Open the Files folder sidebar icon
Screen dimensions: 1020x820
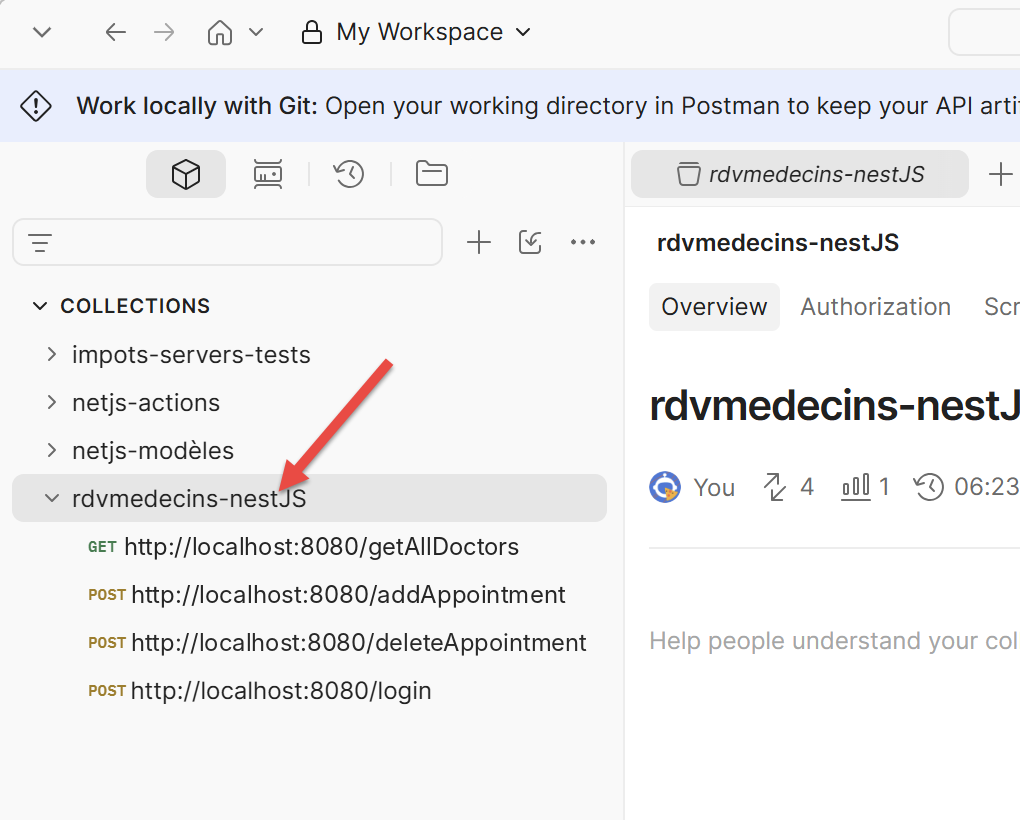tap(431, 174)
